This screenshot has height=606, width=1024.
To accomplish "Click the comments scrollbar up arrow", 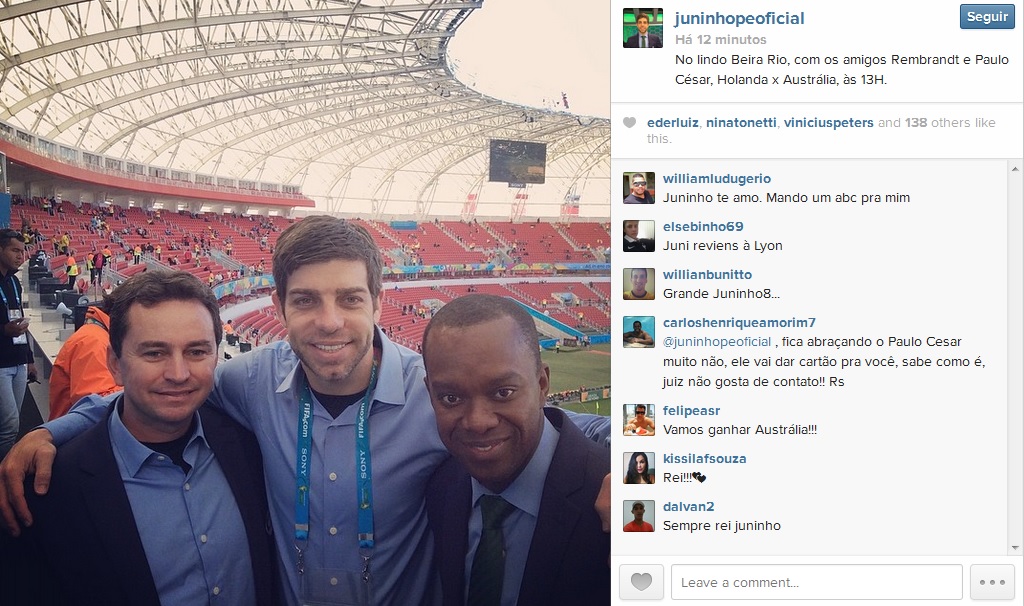I will [1016, 168].
